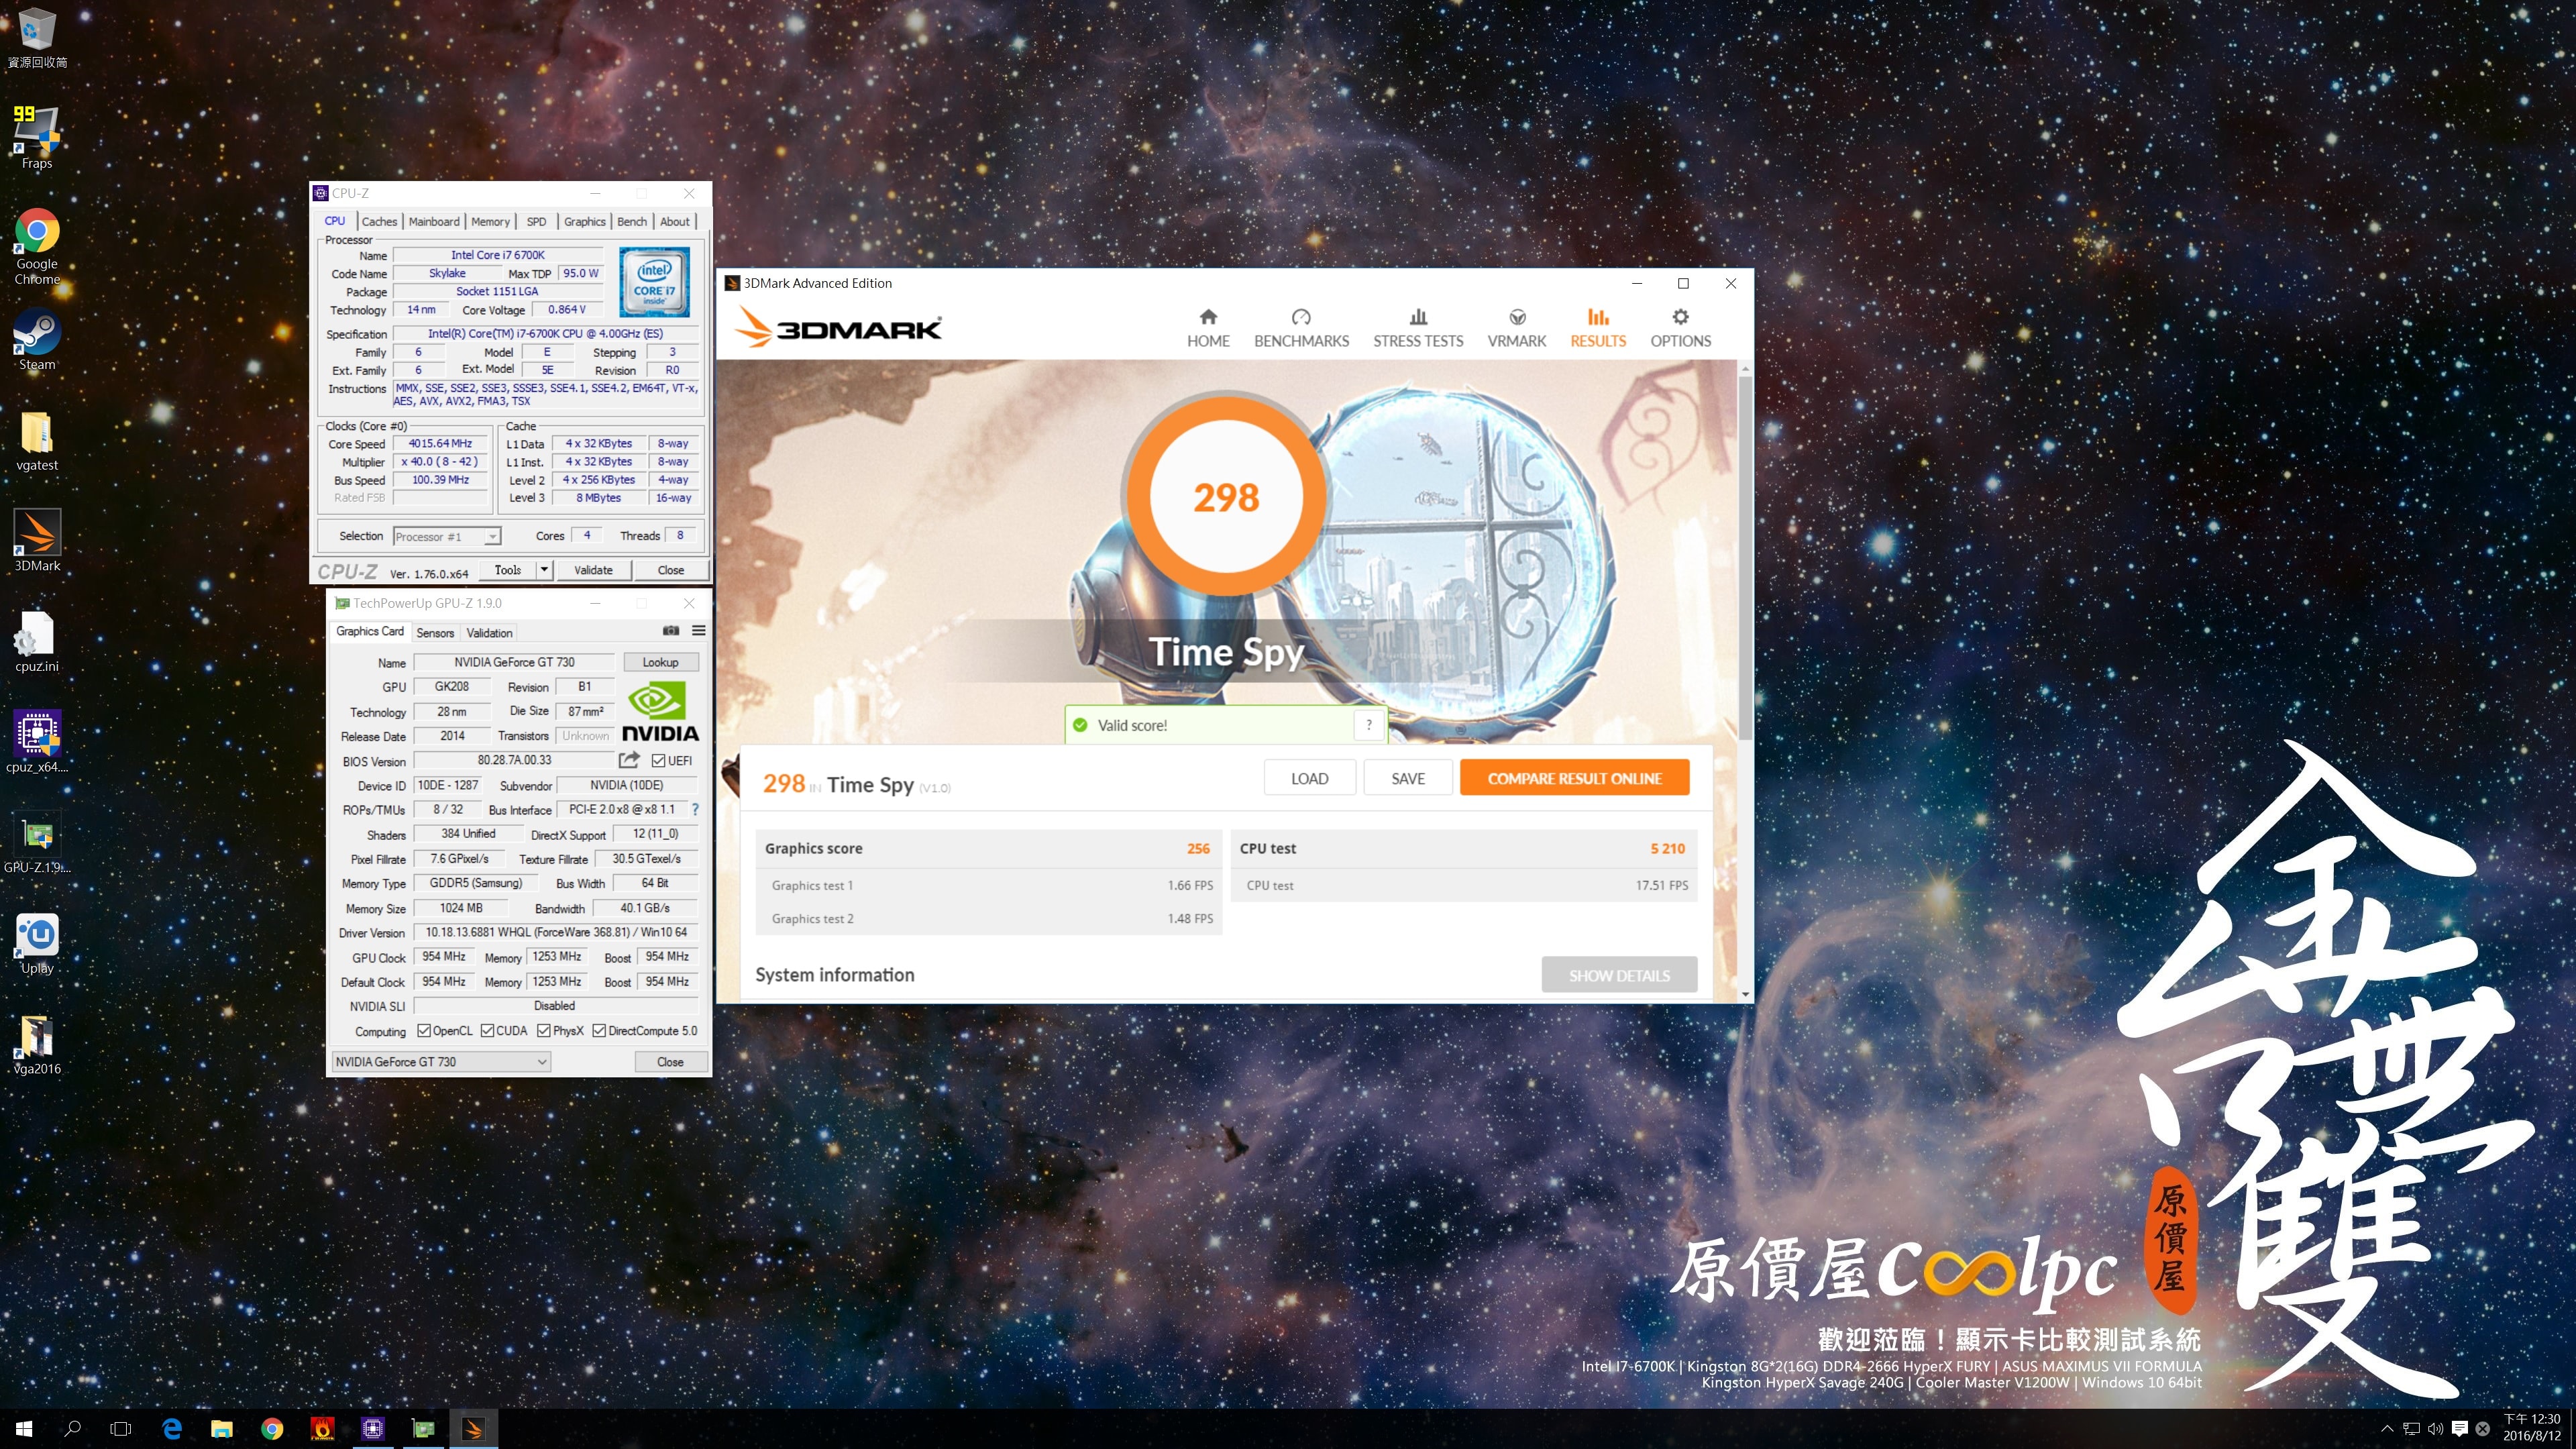Screen dimensions: 2576x1449
Task: Open the SPD tab in CPU-Z
Action: click(x=537, y=222)
